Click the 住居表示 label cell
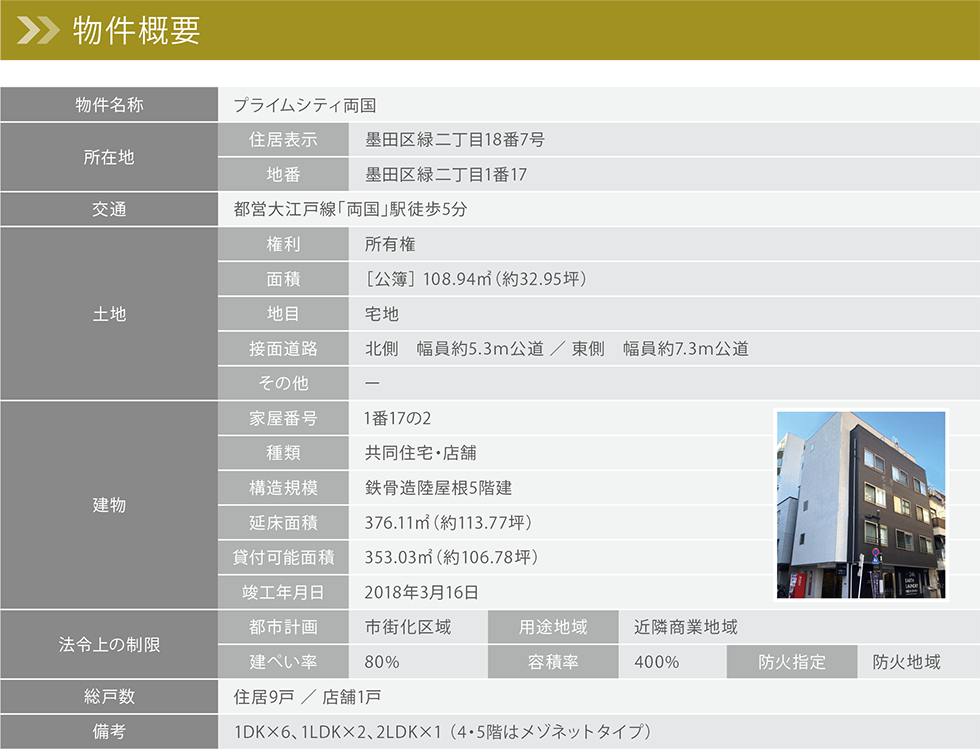This screenshot has height=749, width=980. click(x=283, y=140)
